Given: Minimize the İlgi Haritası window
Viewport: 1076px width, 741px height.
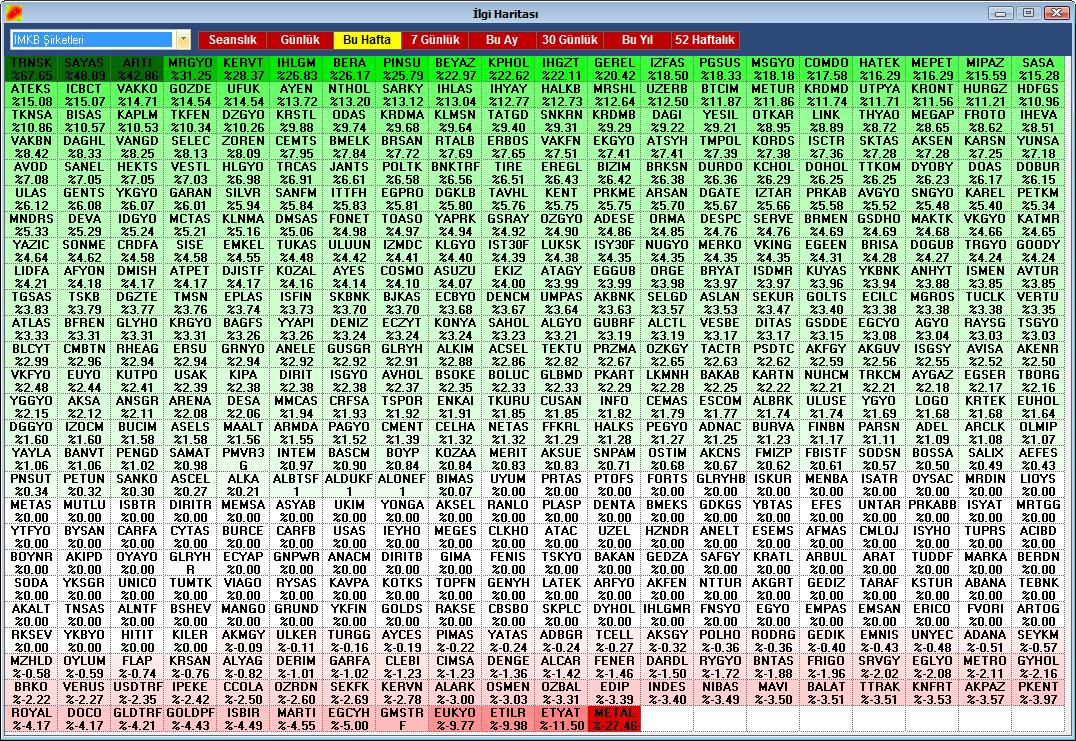Looking at the screenshot, I should pyautogui.click(x=1001, y=13).
